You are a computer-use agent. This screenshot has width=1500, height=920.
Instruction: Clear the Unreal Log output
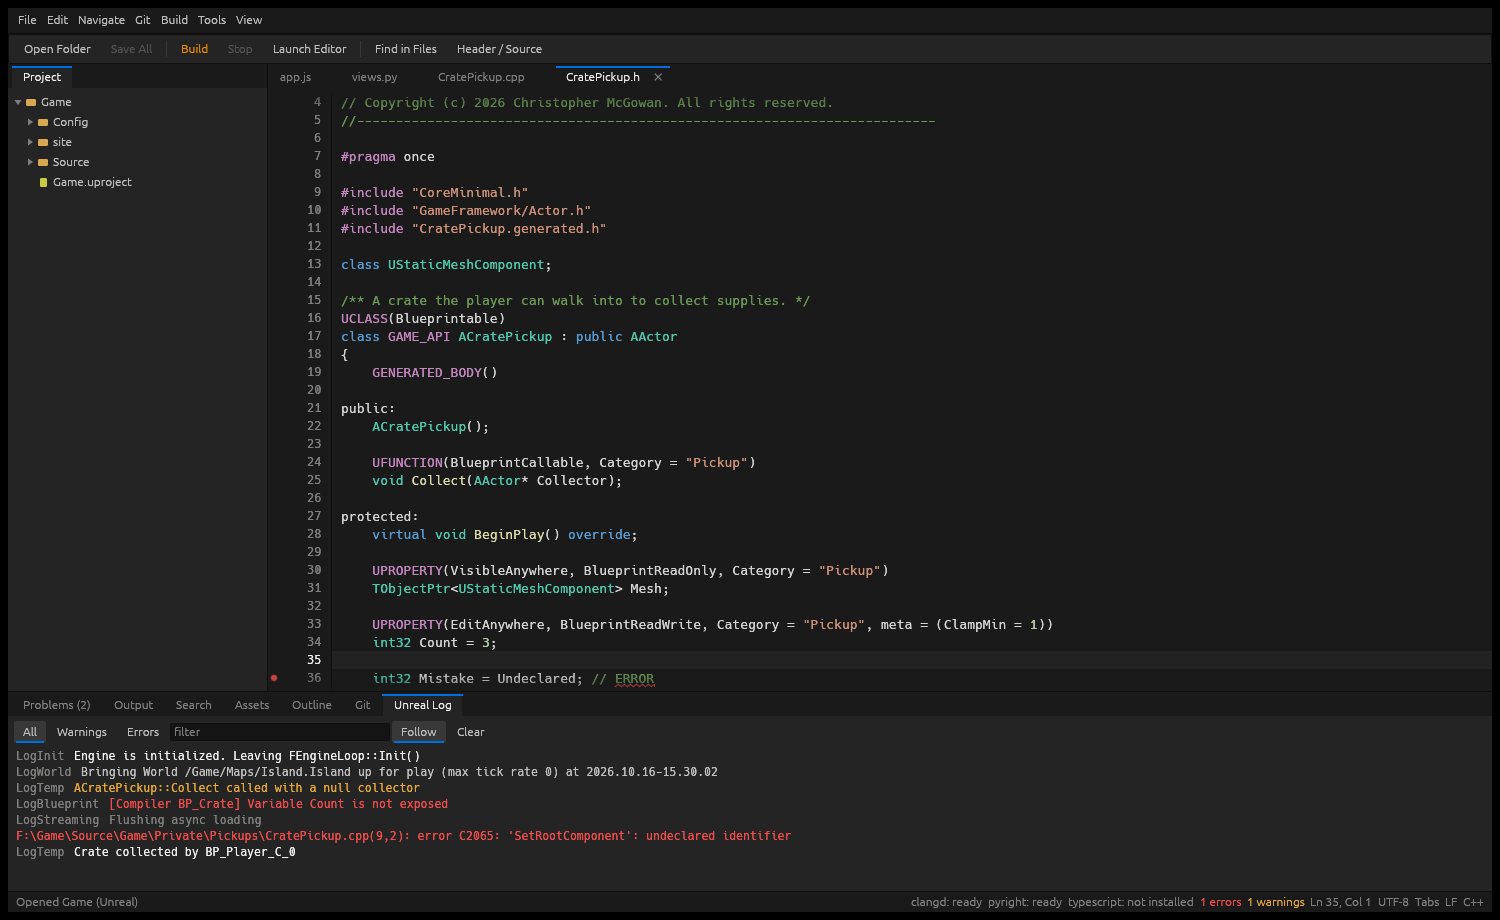[470, 732]
